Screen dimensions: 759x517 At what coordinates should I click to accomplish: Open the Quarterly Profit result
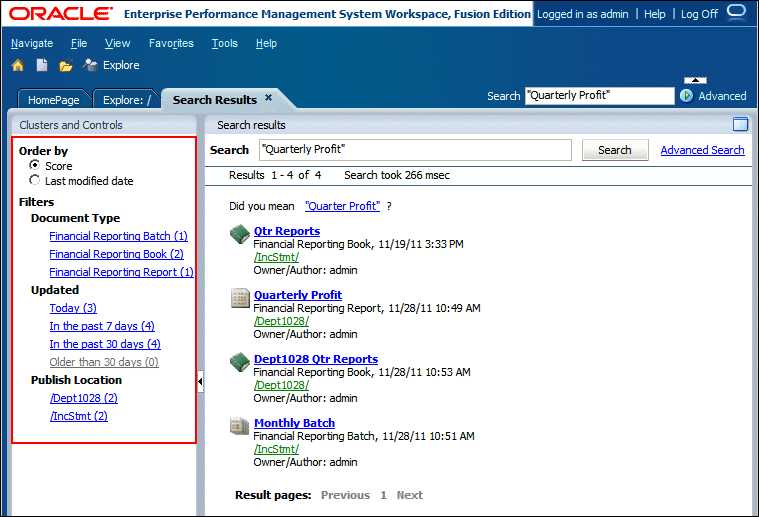(x=298, y=295)
